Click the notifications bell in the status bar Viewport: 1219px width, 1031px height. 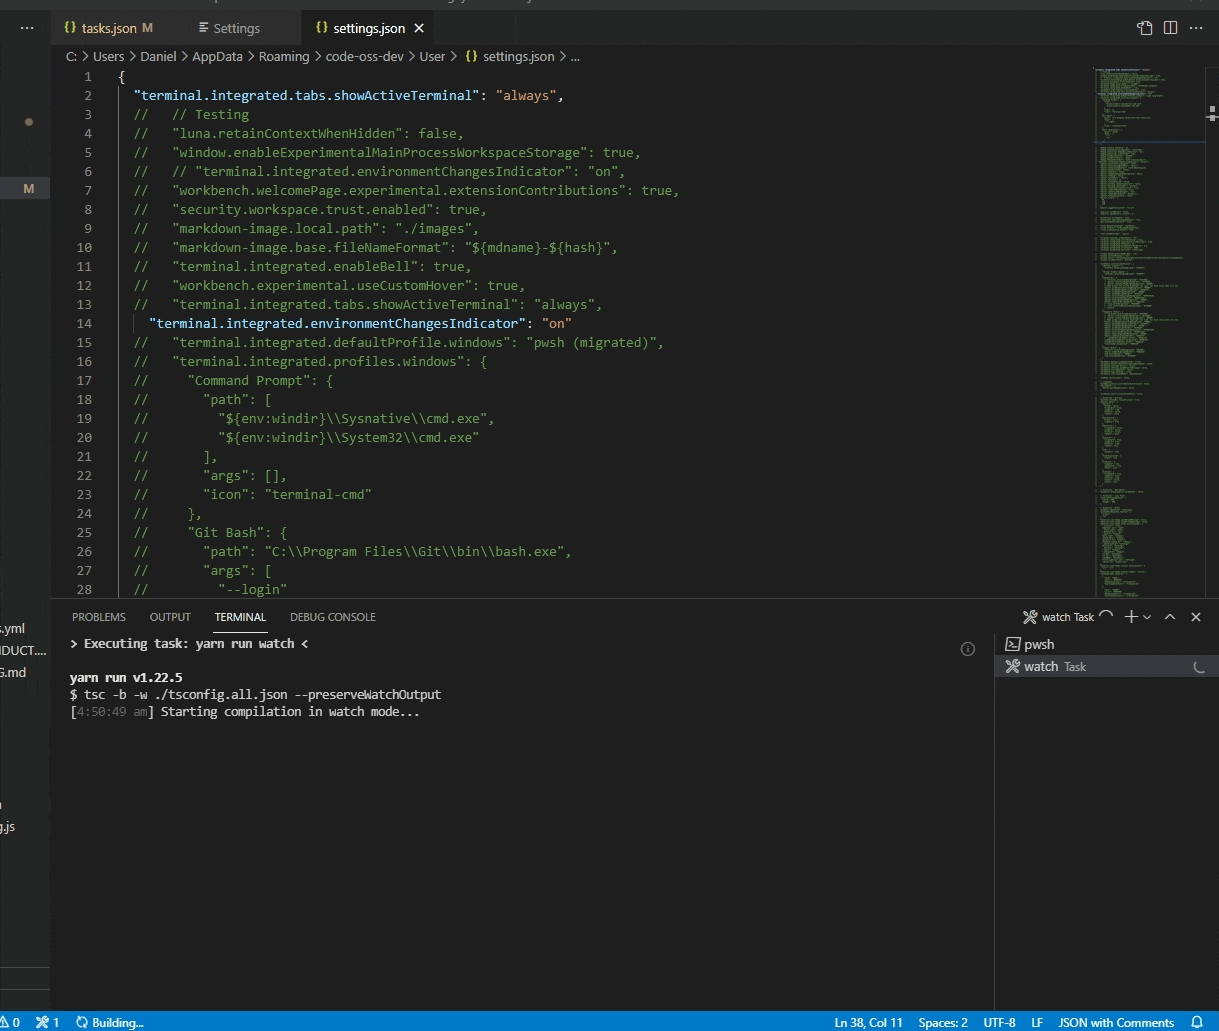tap(1196, 1022)
